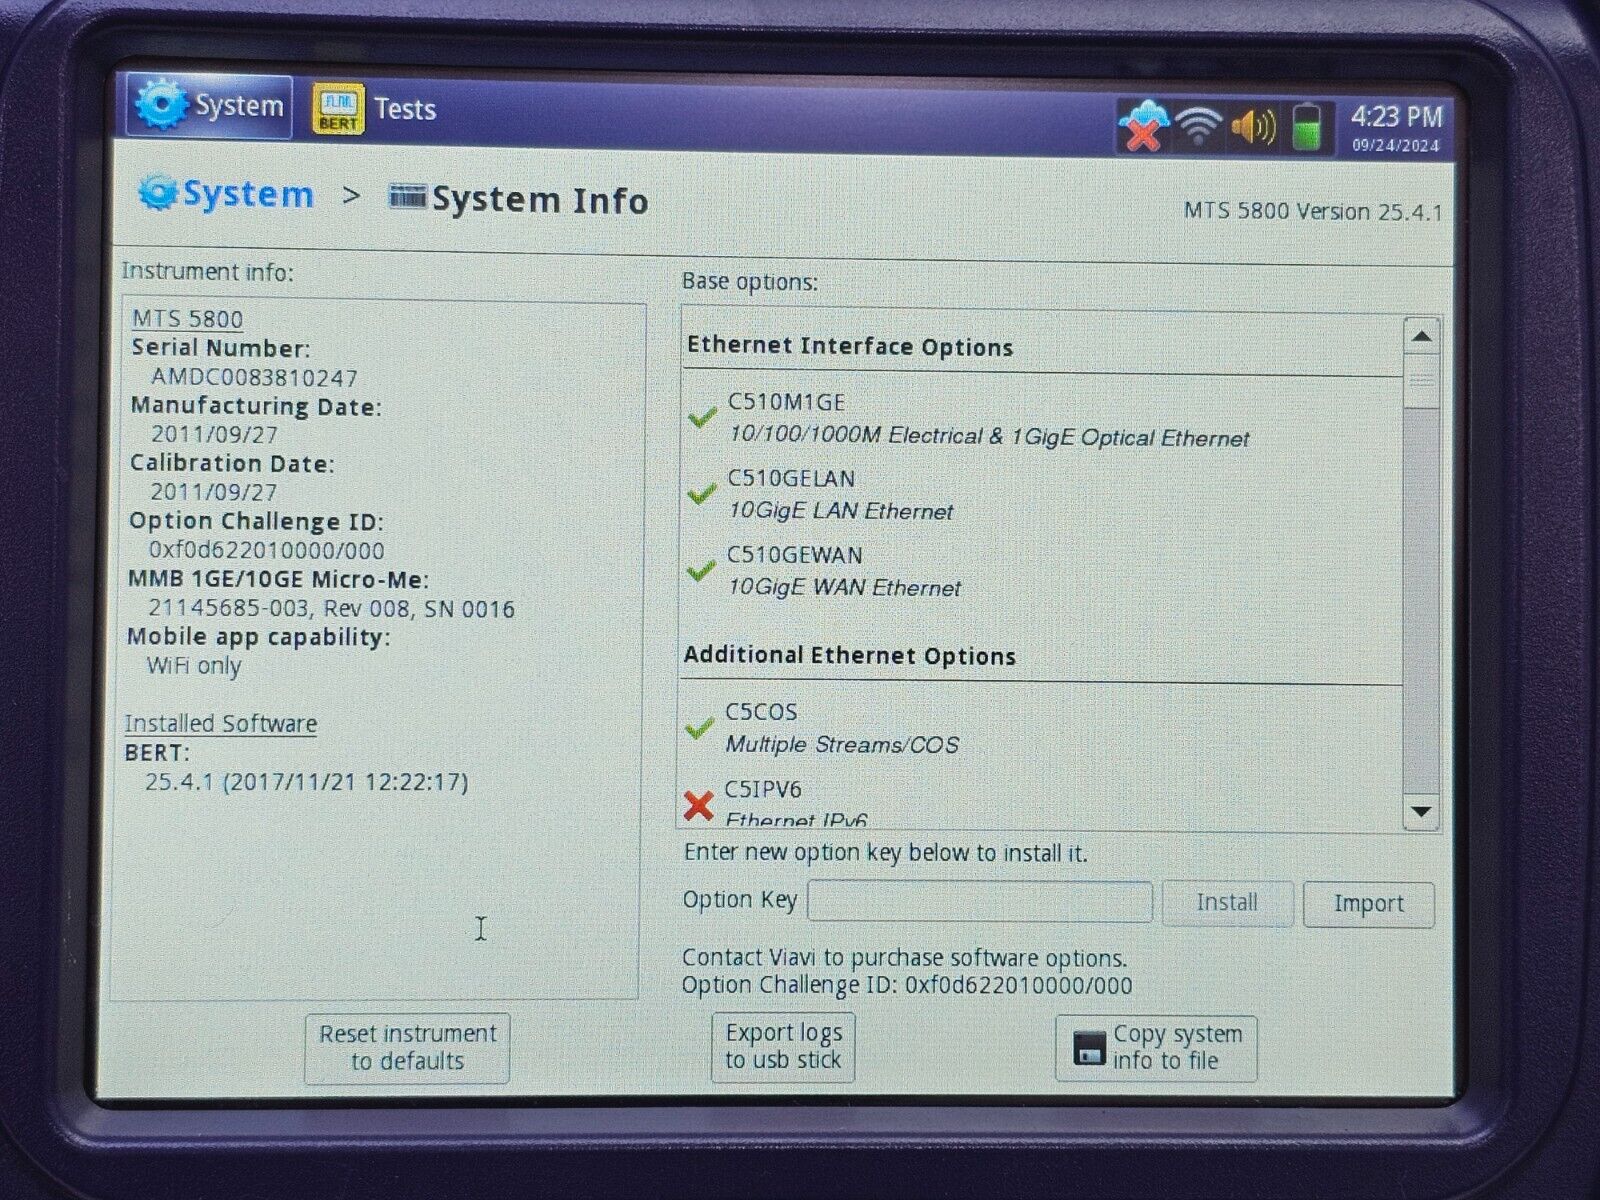This screenshot has width=1600, height=1200.
Task: Click the red X beside C5IPV6
Action: 698,803
